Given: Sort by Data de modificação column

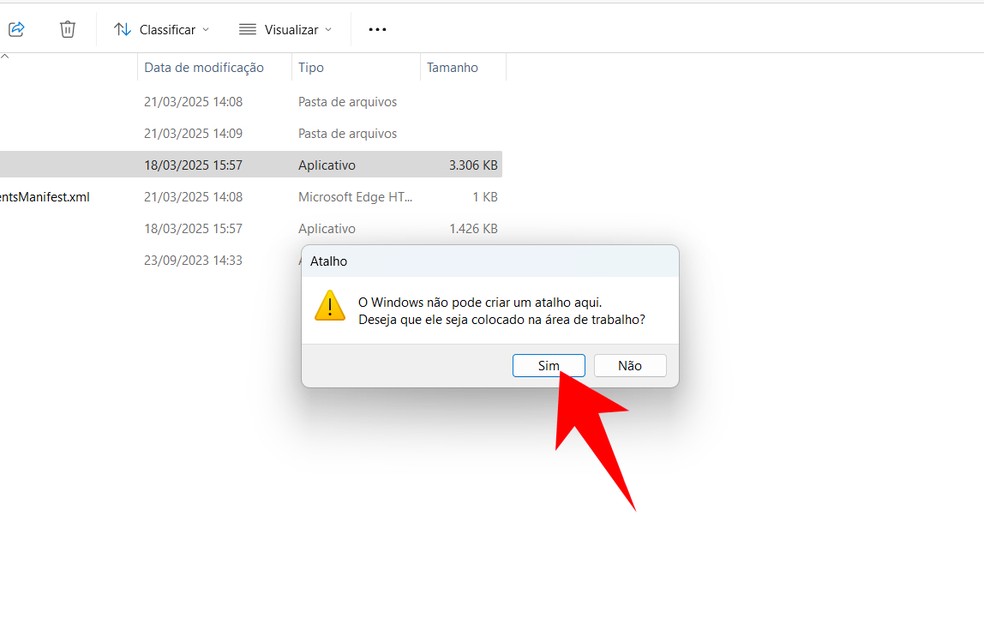Looking at the screenshot, I should [204, 68].
